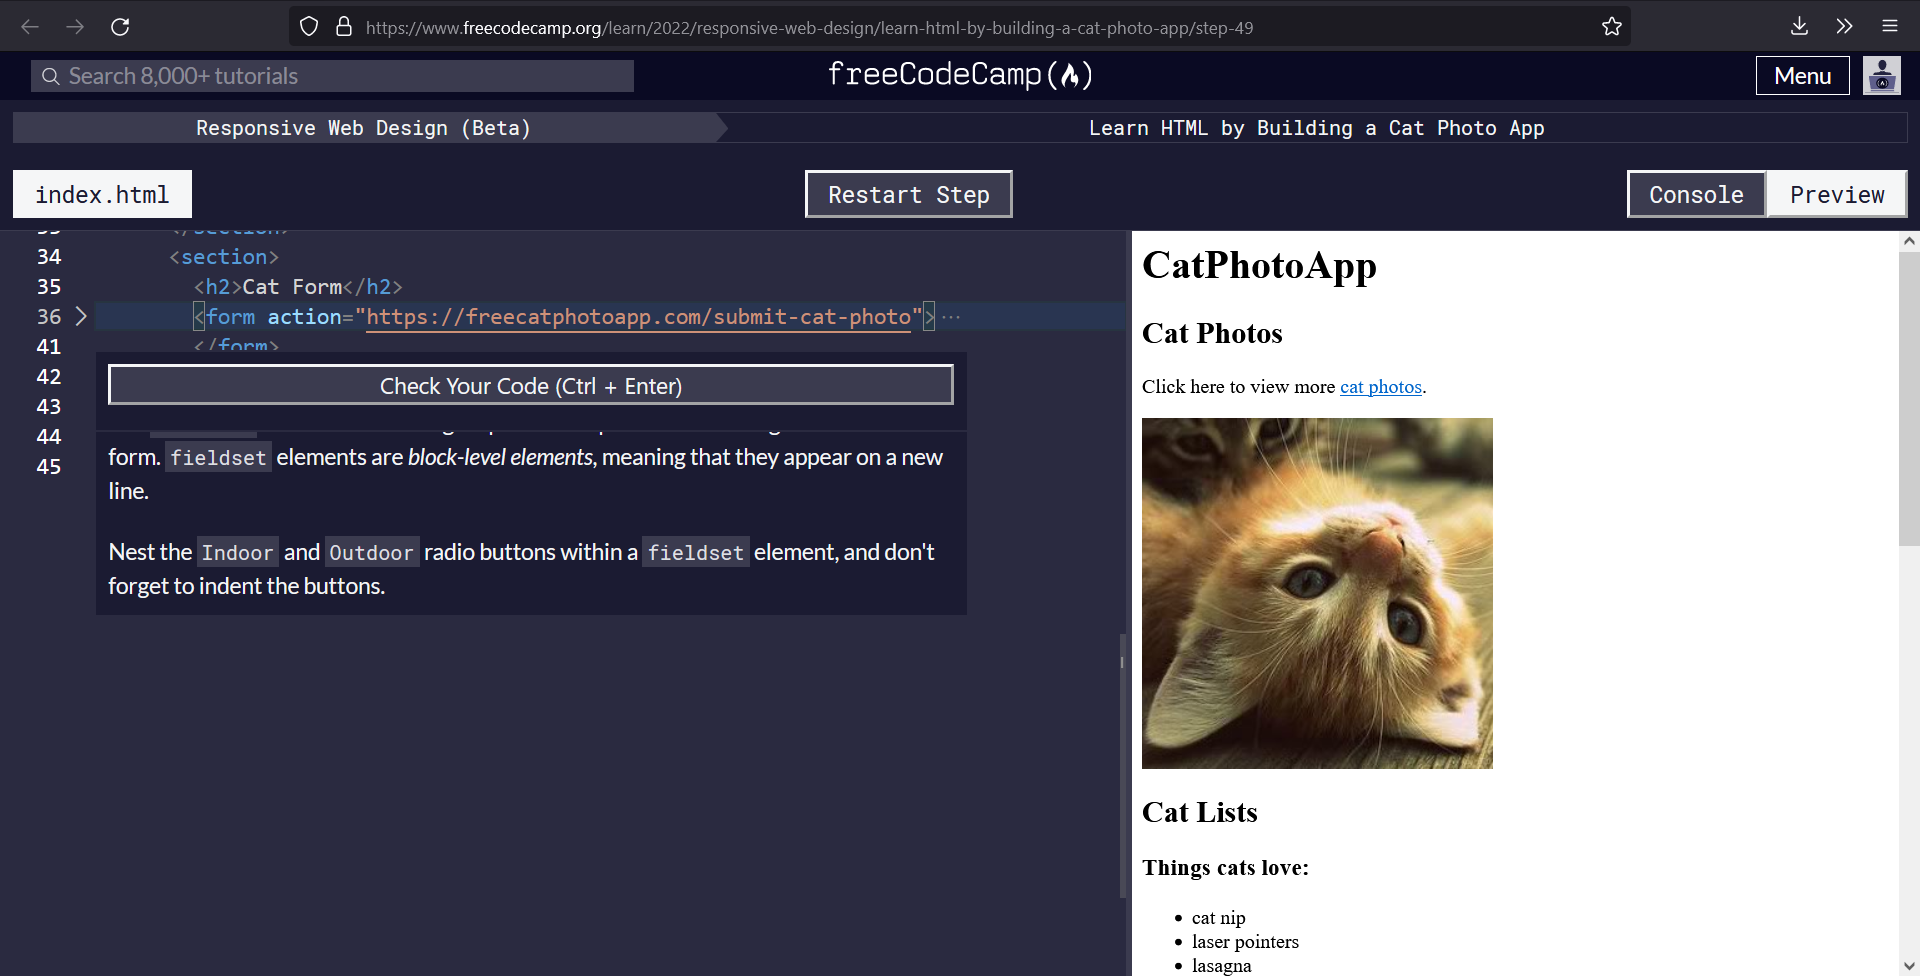The height and width of the screenshot is (976, 1920).
Task: Open the Firefox application menu
Action: pos(1890,26)
